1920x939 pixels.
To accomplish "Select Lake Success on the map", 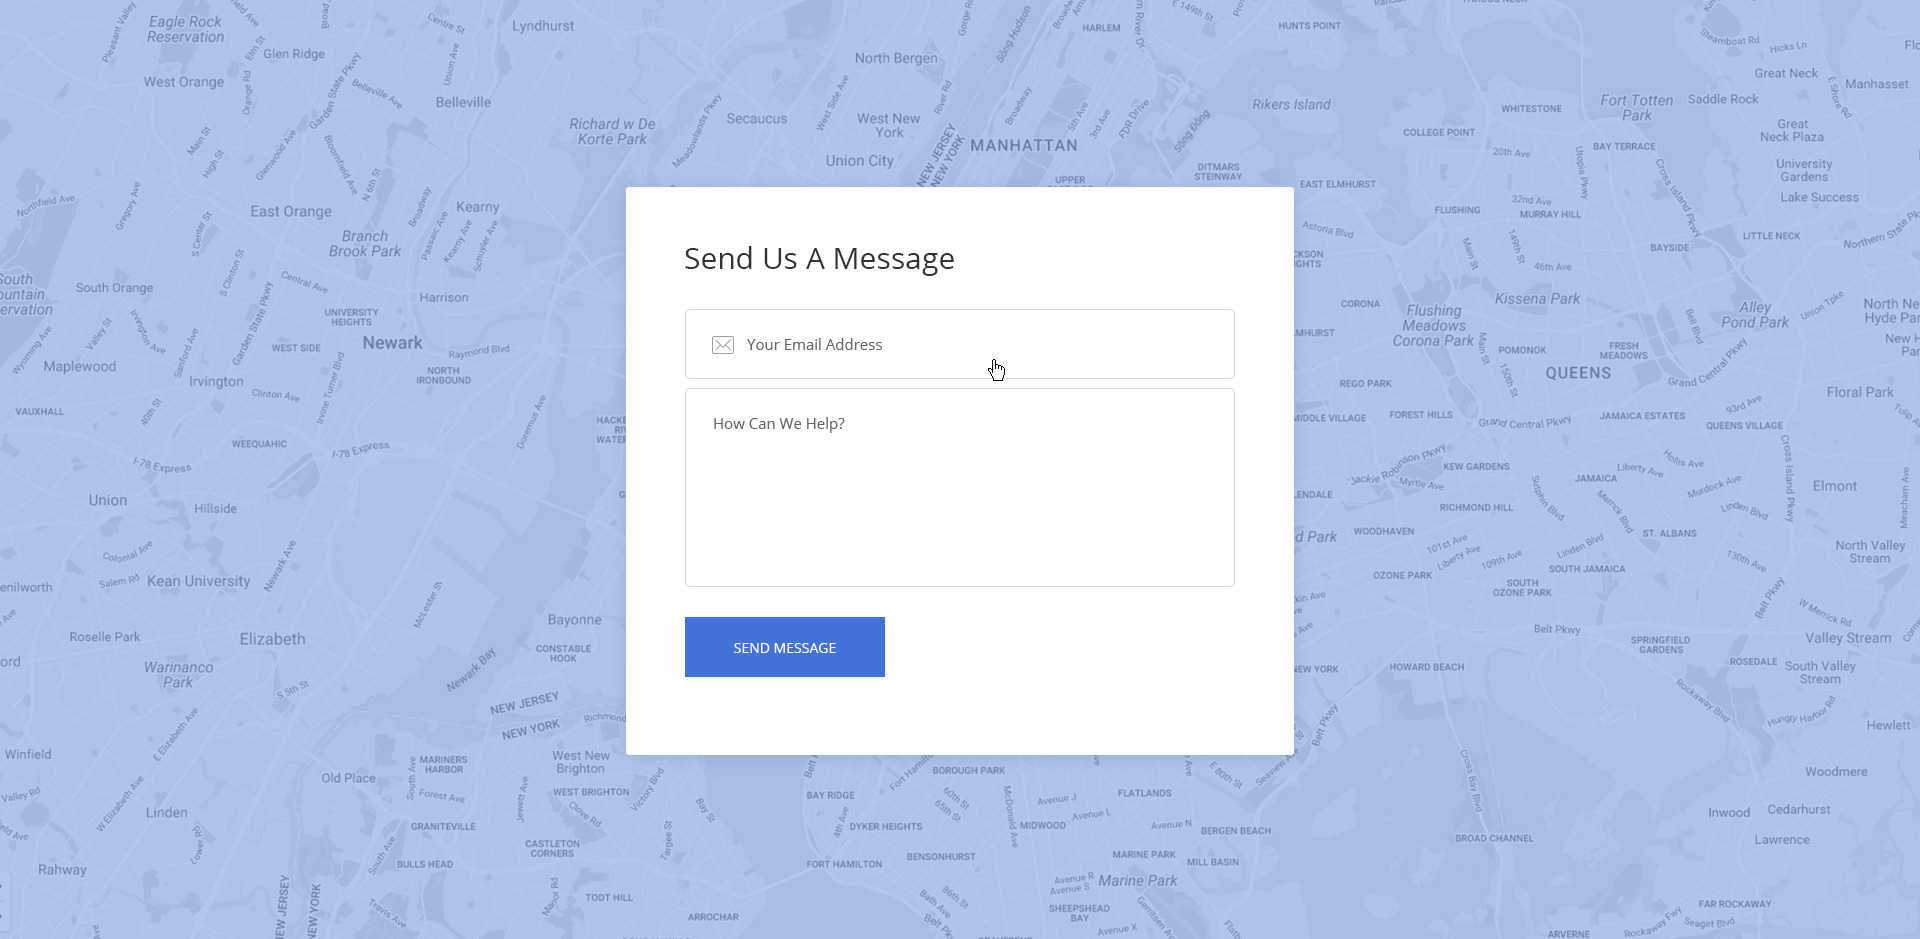I will tap(1817, 197).
